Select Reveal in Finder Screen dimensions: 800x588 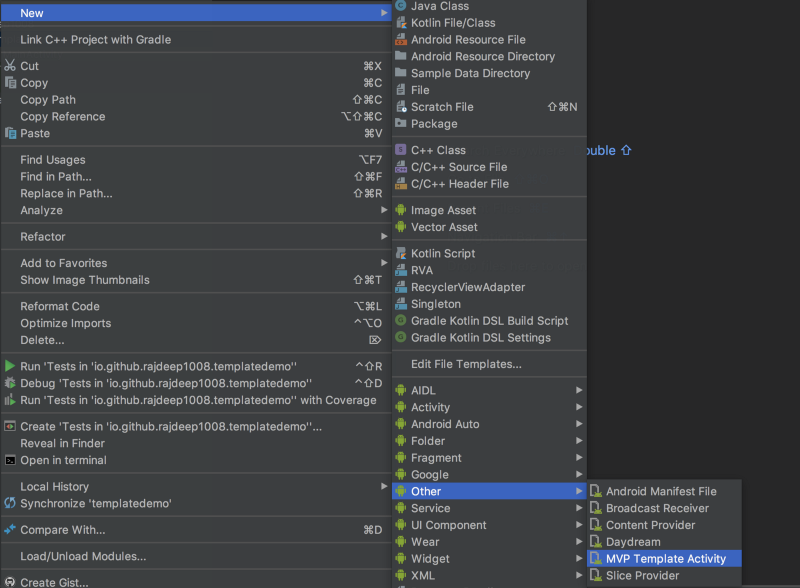pyautogui.click(x=196, y=443)
